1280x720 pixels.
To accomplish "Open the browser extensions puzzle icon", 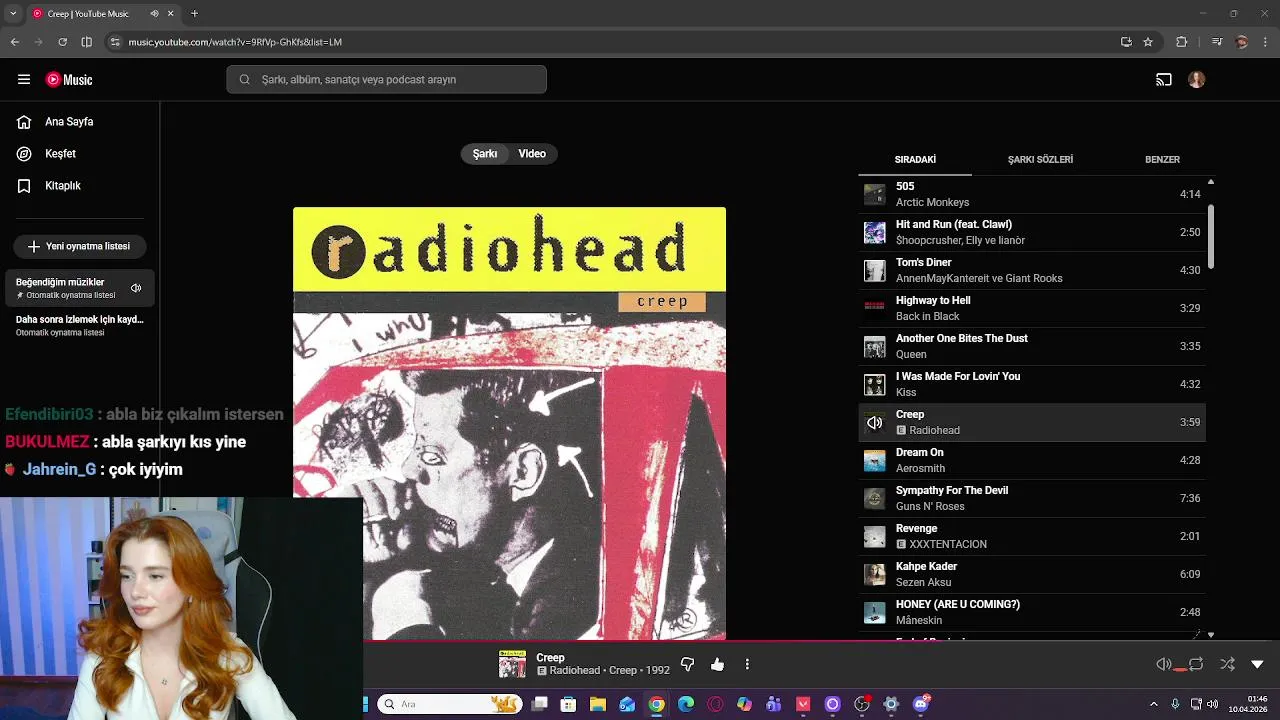I will coord(1182,42).
